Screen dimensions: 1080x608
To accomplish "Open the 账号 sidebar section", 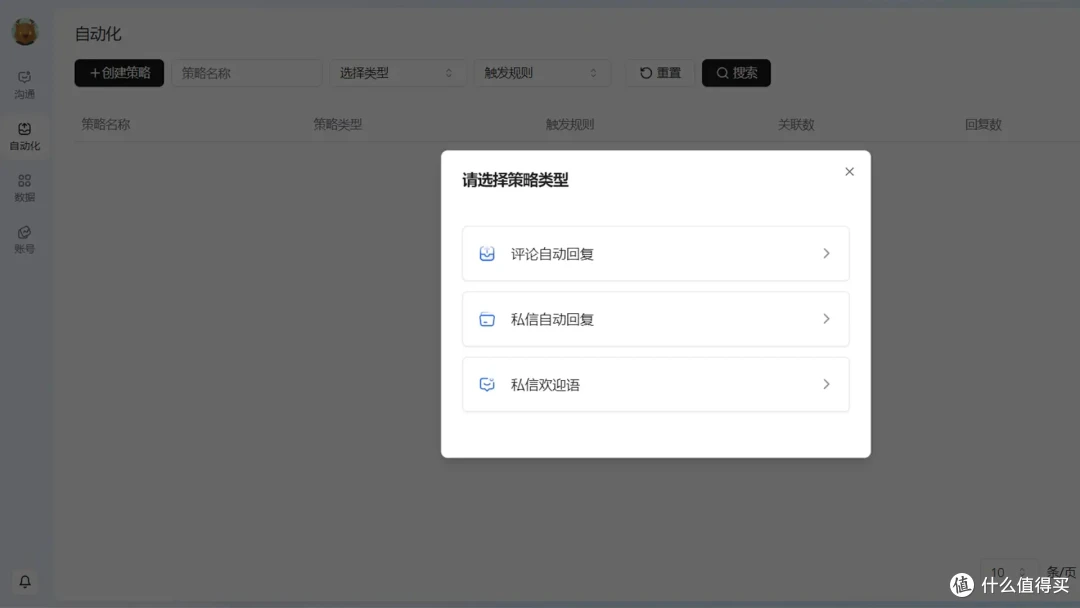I will pos(25,240).
